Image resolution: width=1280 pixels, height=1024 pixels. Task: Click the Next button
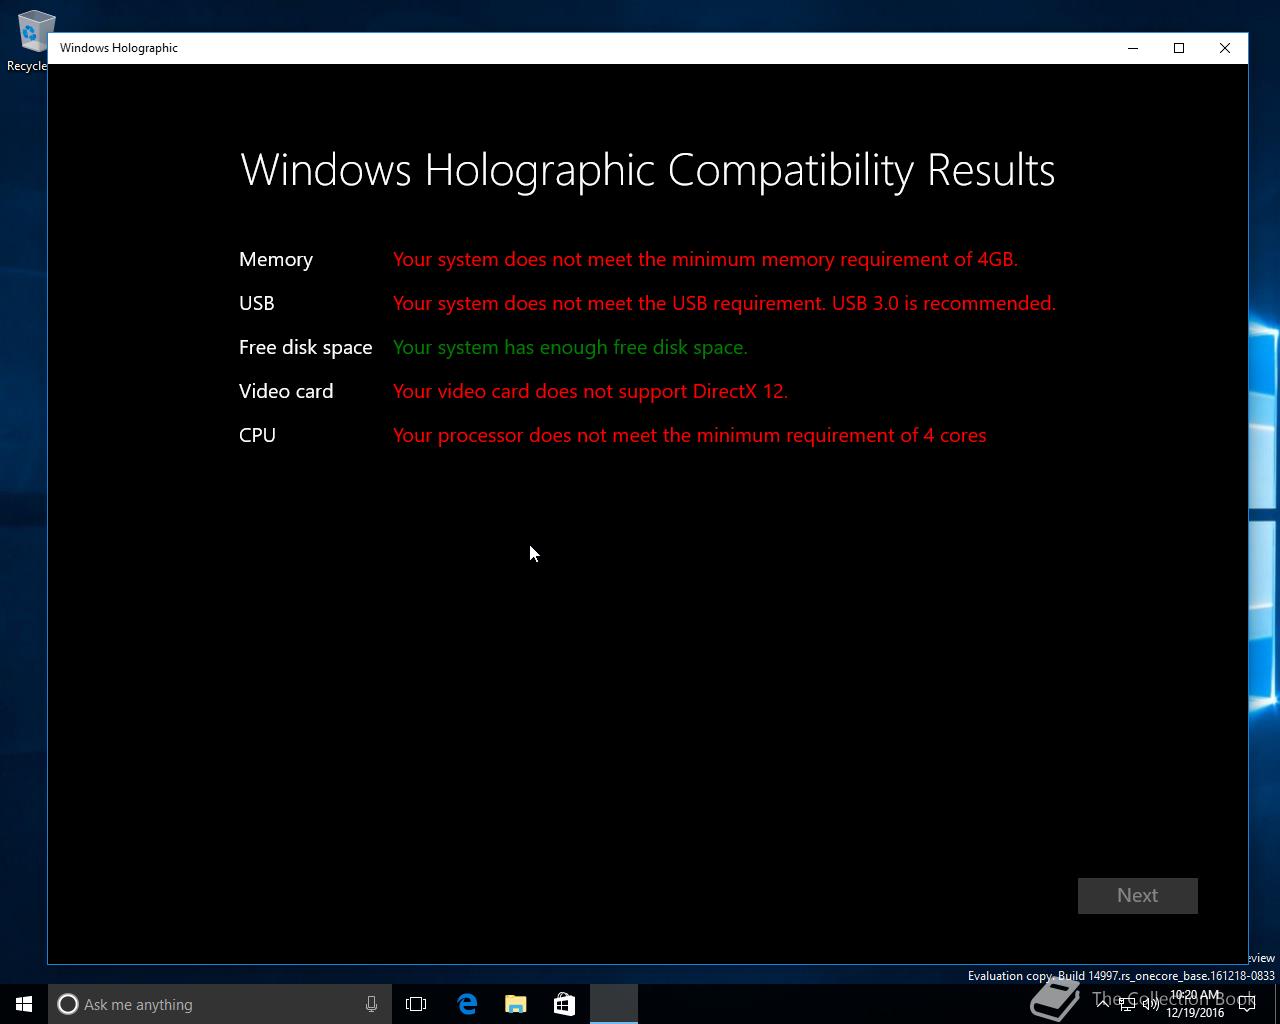point(1137,896)
